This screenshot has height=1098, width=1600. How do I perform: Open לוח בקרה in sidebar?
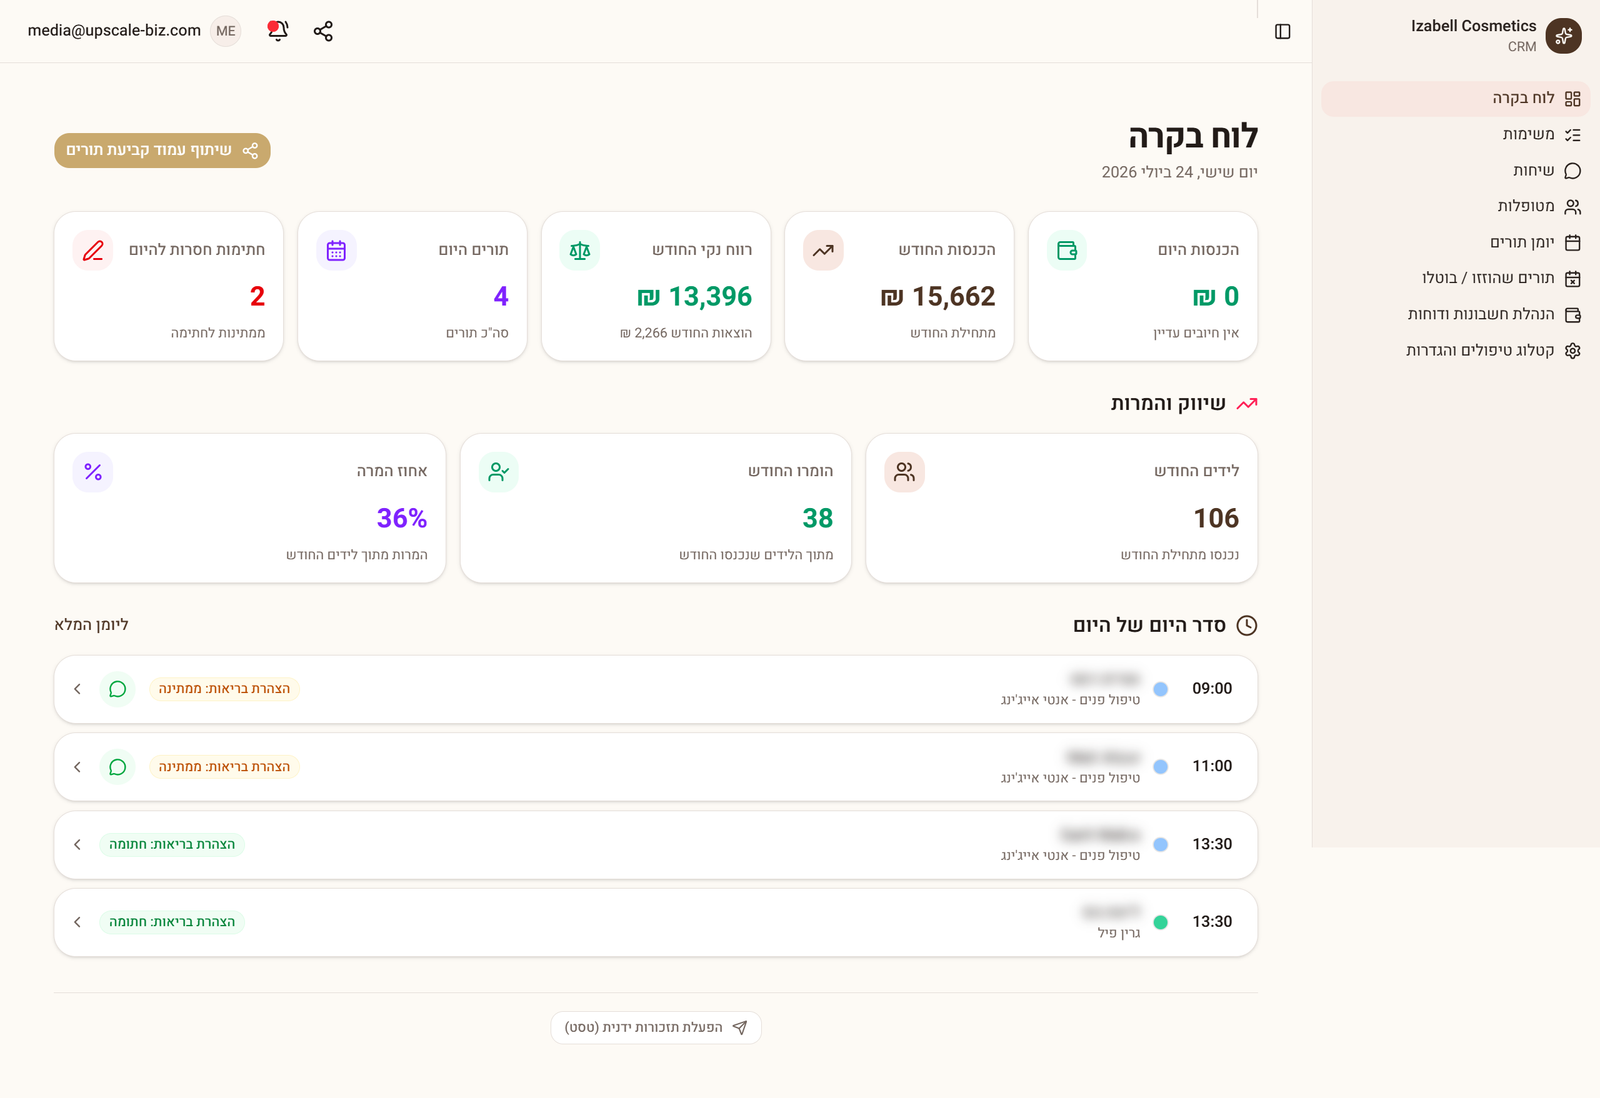coord(1455,98)
